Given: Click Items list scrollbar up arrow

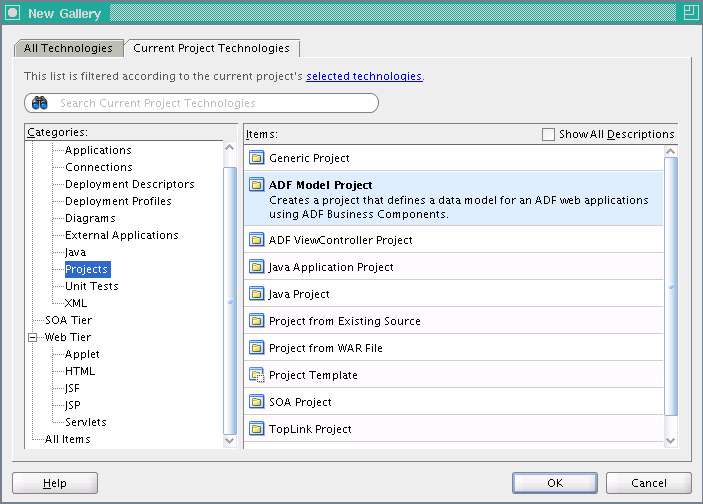Looking at the screenshot, I should (x=670, y=151).
